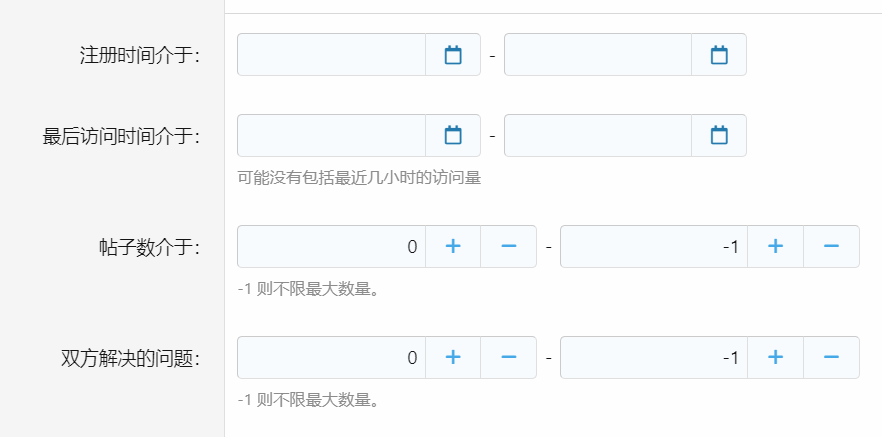Open calendar for registration end date
This screenshot has width=882, height=437.
click(x=719, y=55)
